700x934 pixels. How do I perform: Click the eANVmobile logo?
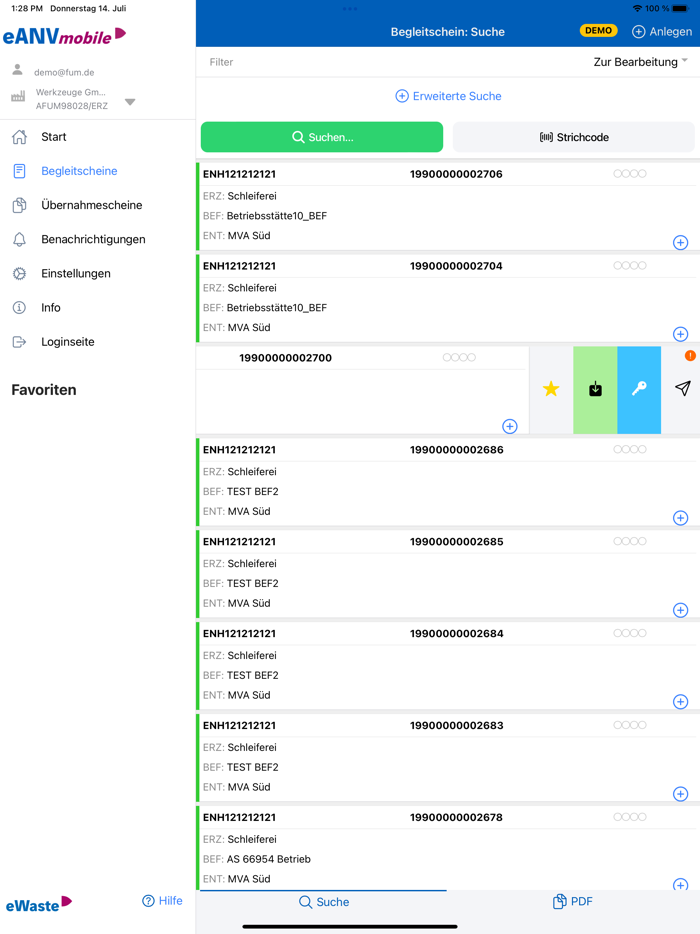pyautogui.click(x=64, y=36)
